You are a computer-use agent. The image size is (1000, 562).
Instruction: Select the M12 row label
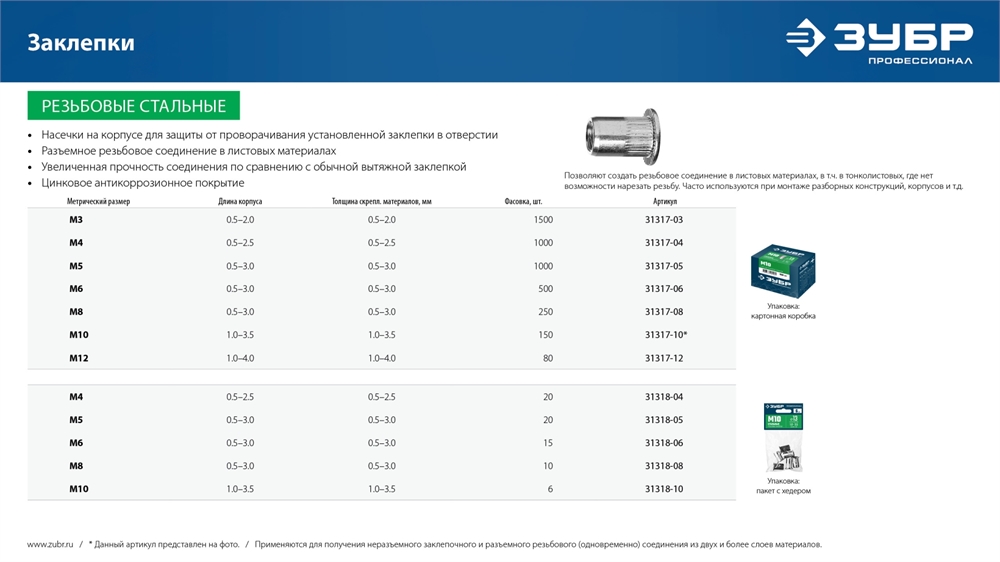pyautogui.click(x=79, y=357)
